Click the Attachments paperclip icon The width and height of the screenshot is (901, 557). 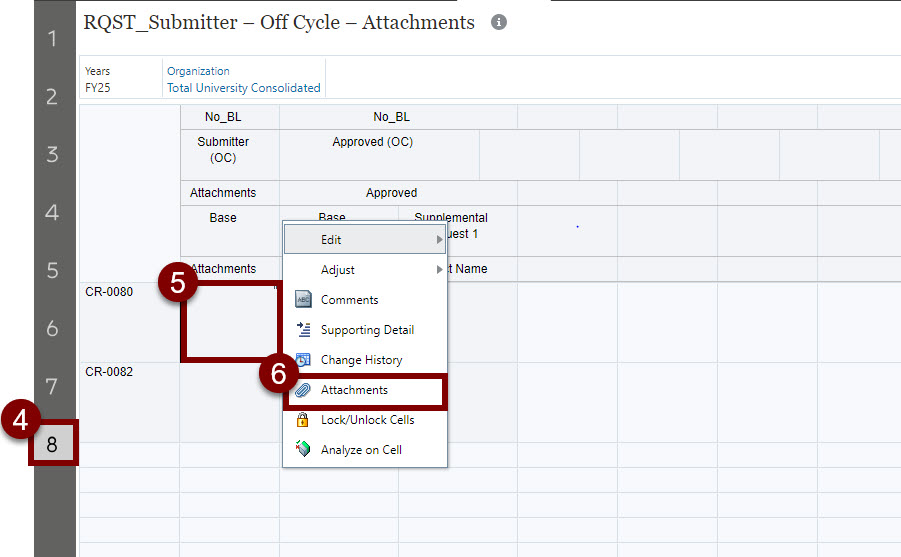(303, 390)
